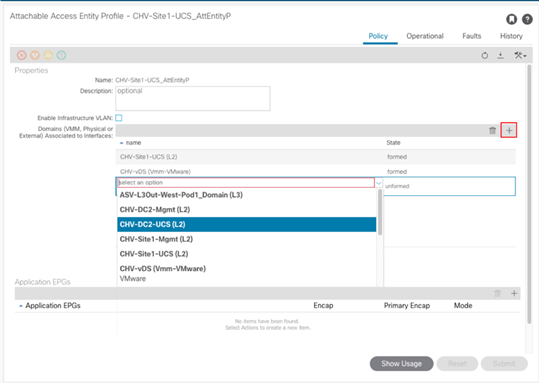The image size is (539, 383).
Task: Open the History tab
Action: tap(511, 36)
